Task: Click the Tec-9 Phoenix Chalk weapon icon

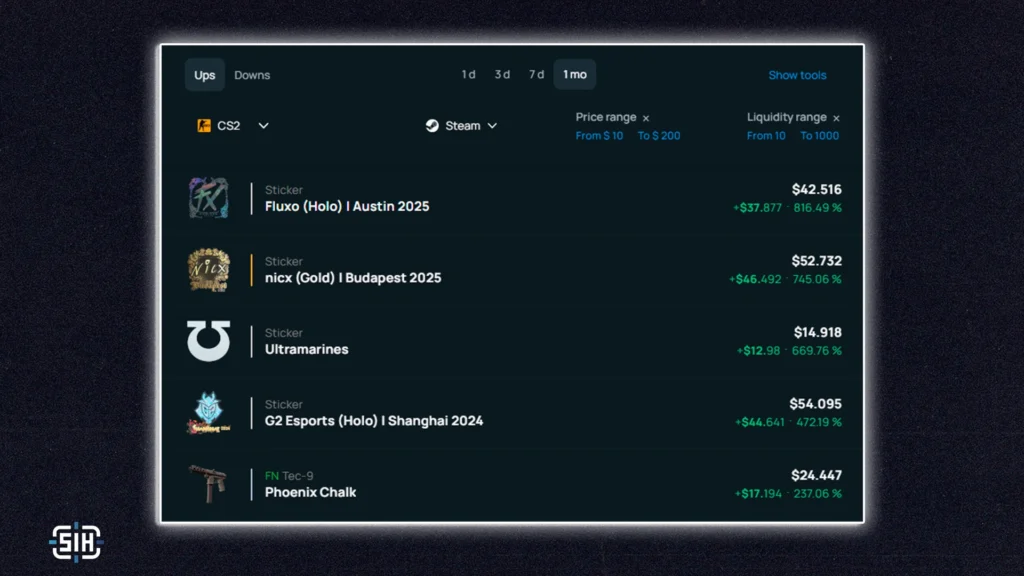Action: [208, 484]
